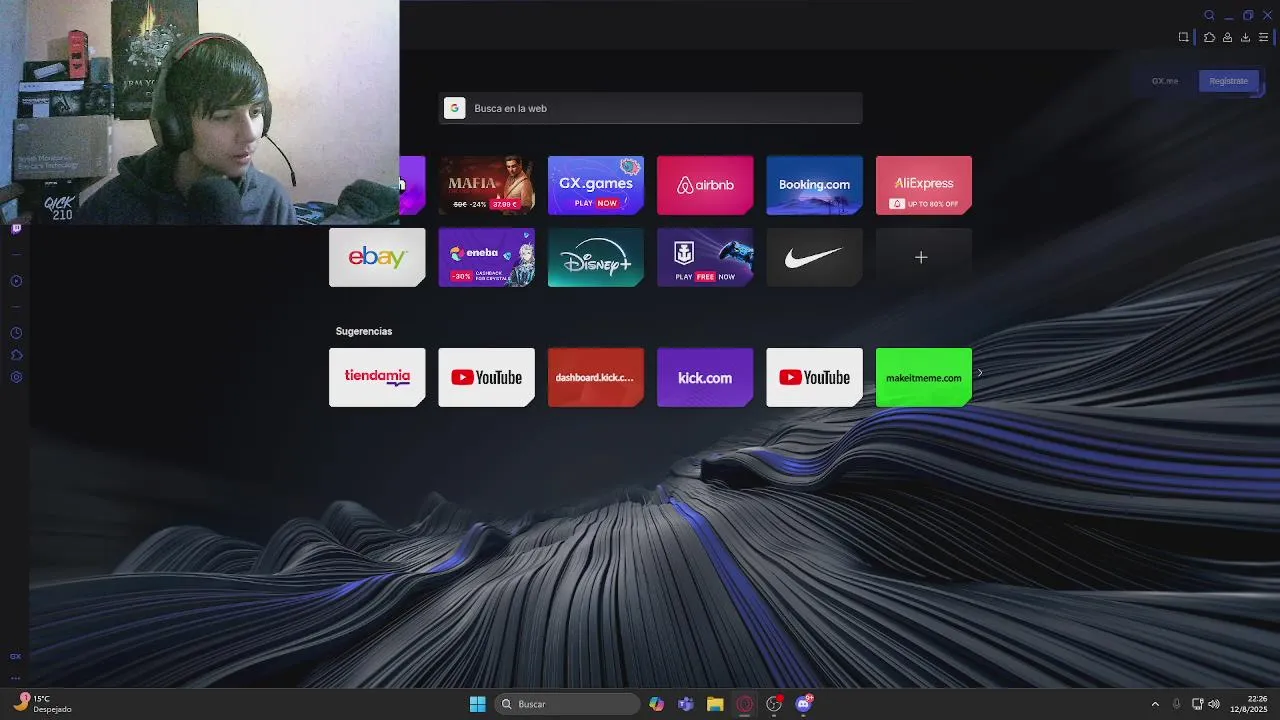Open Twitch in the sidebar
1280x720 pixels.
pos(16,229)
